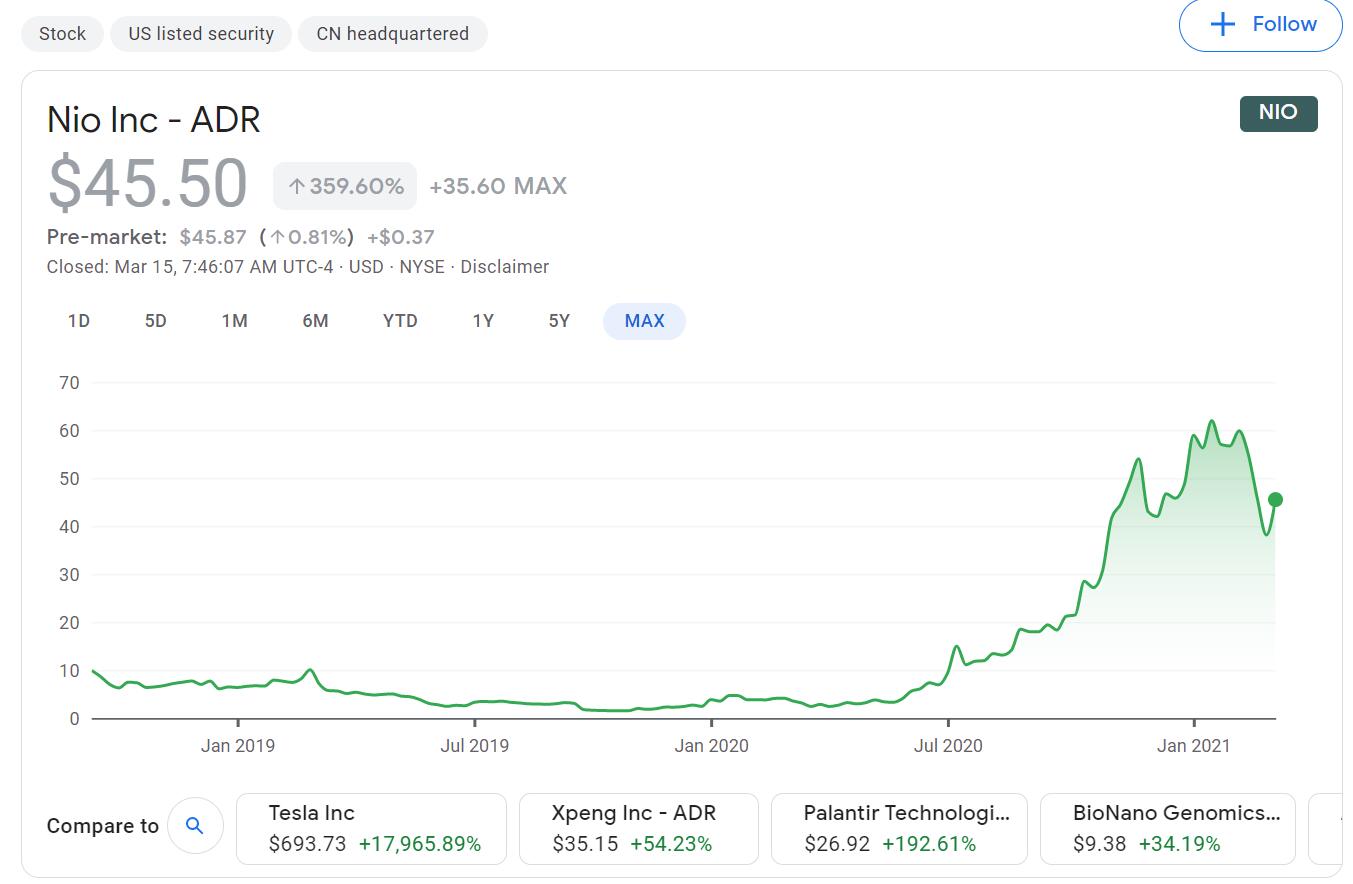Click the Stock category chip
This screenshot has height=884, width=1353.
click(x=62, y=34)
